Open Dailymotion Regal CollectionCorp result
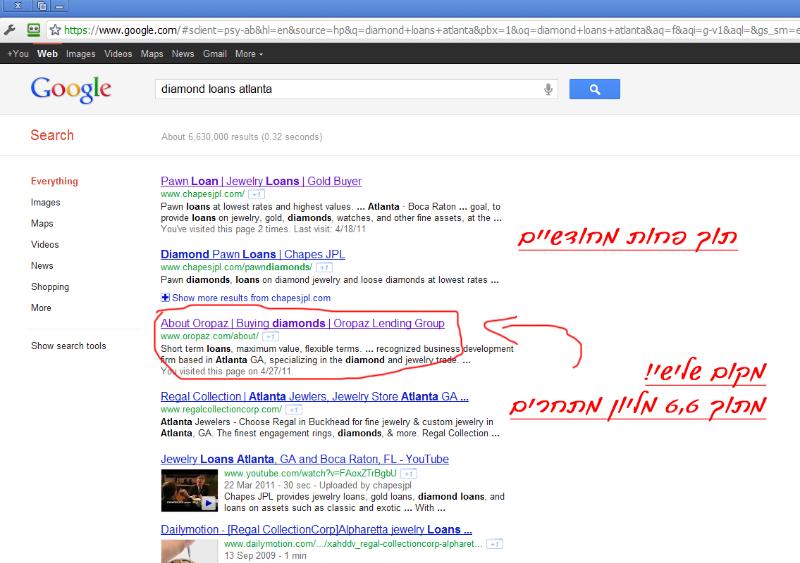The width and height of the screenshot is (800, 563). point(316,529)
